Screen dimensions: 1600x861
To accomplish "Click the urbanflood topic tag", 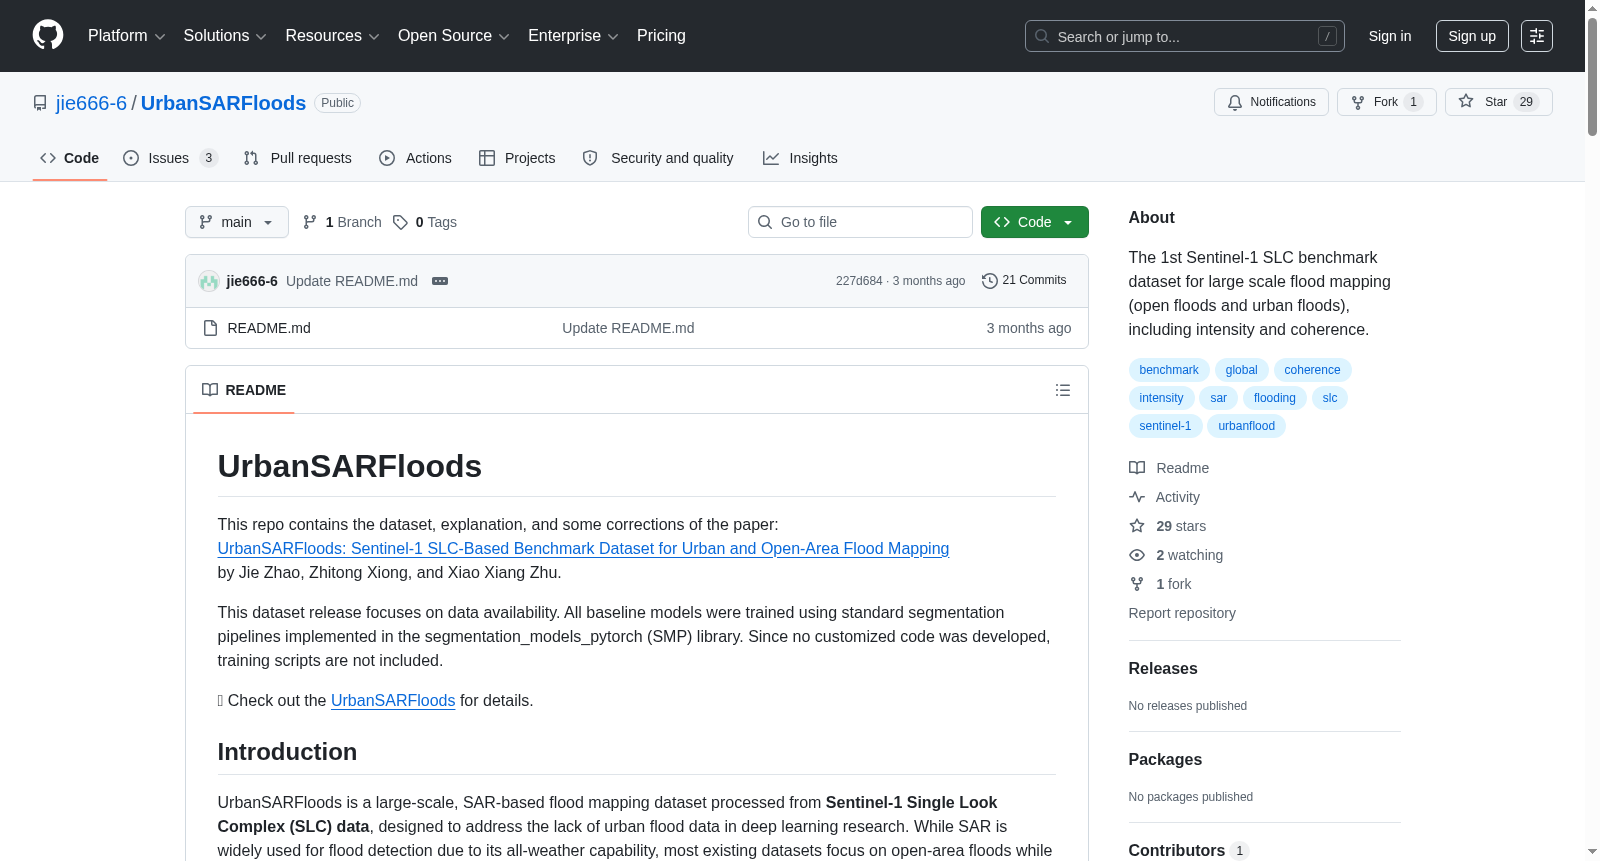I will (x=1246, y=426).
